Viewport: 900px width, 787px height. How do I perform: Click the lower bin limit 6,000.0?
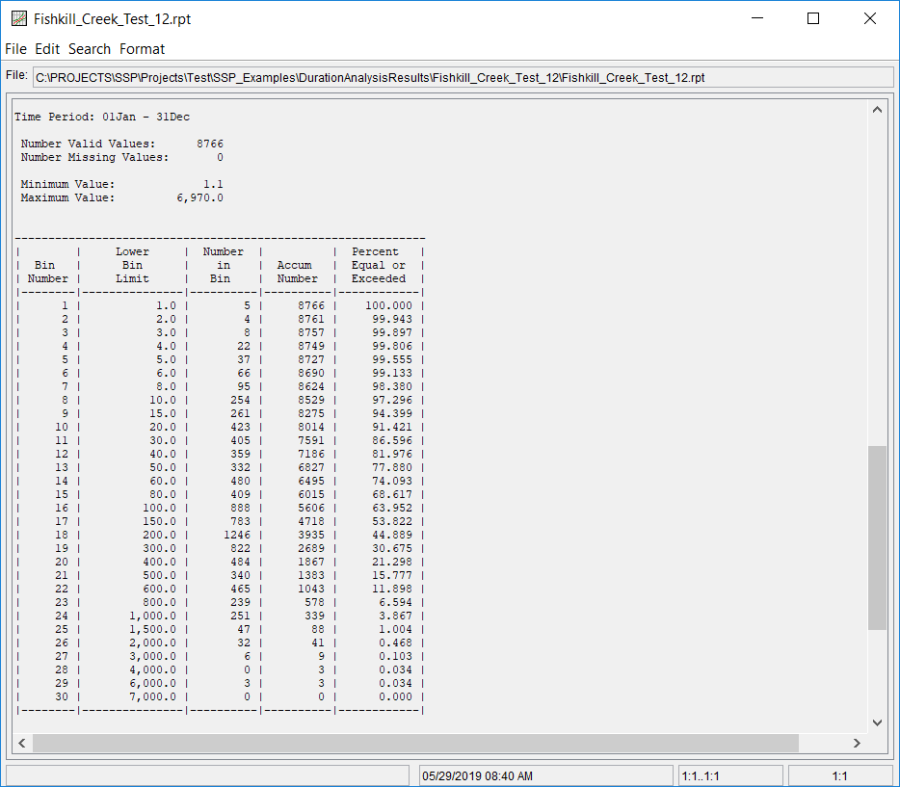153,684
